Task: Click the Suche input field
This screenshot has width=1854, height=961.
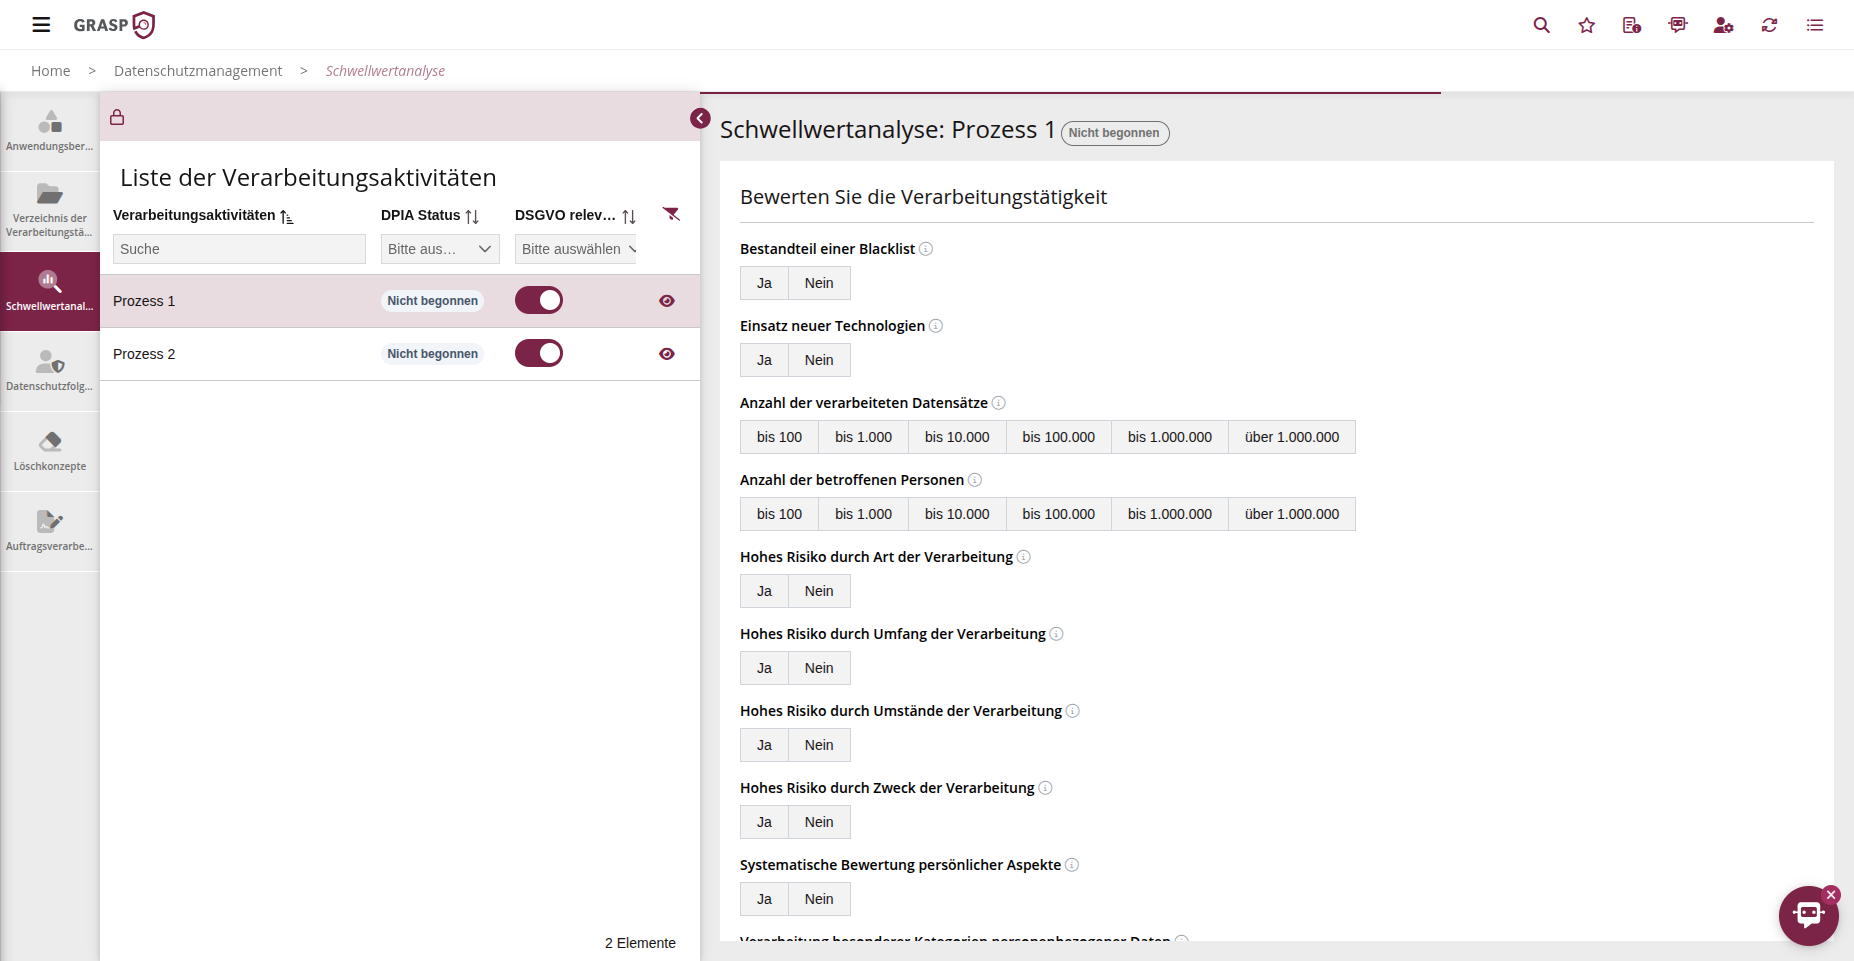Action: (239, 249)
